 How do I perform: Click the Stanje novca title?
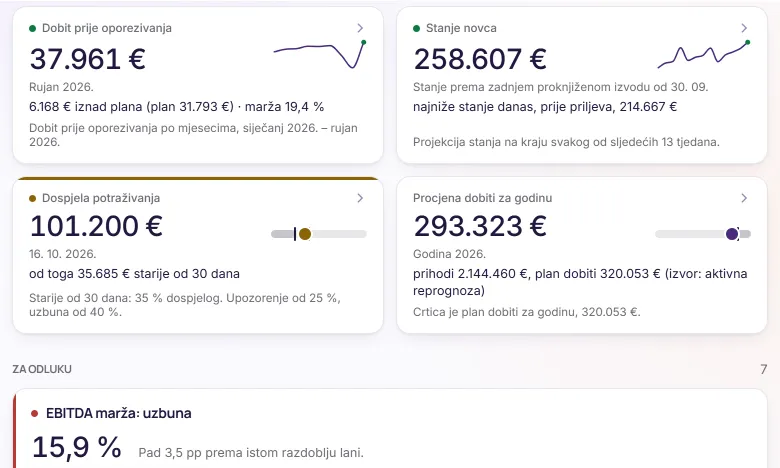pyautogui.click(x=461, y=28)
